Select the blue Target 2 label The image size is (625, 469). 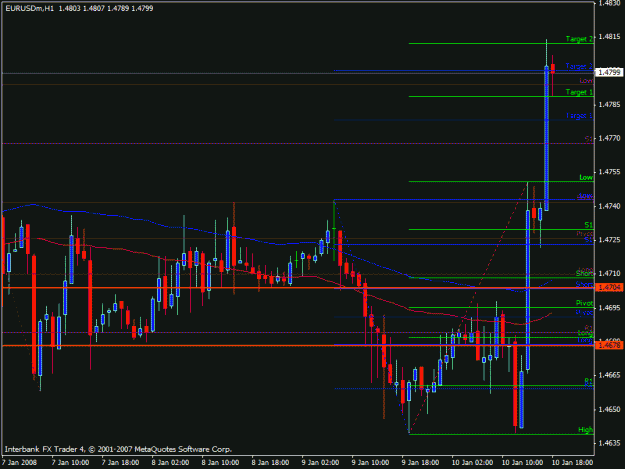click(579, 66)
